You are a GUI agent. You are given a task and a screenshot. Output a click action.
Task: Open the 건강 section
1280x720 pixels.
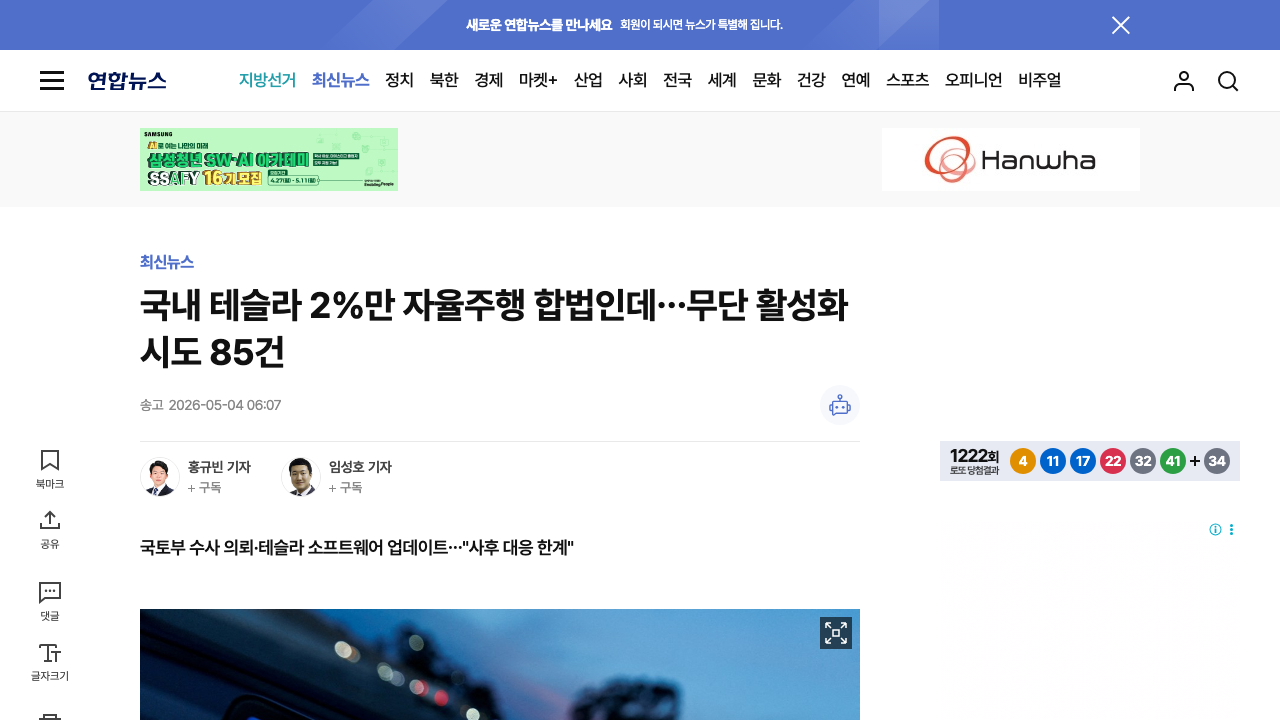(x=811, y=80)
